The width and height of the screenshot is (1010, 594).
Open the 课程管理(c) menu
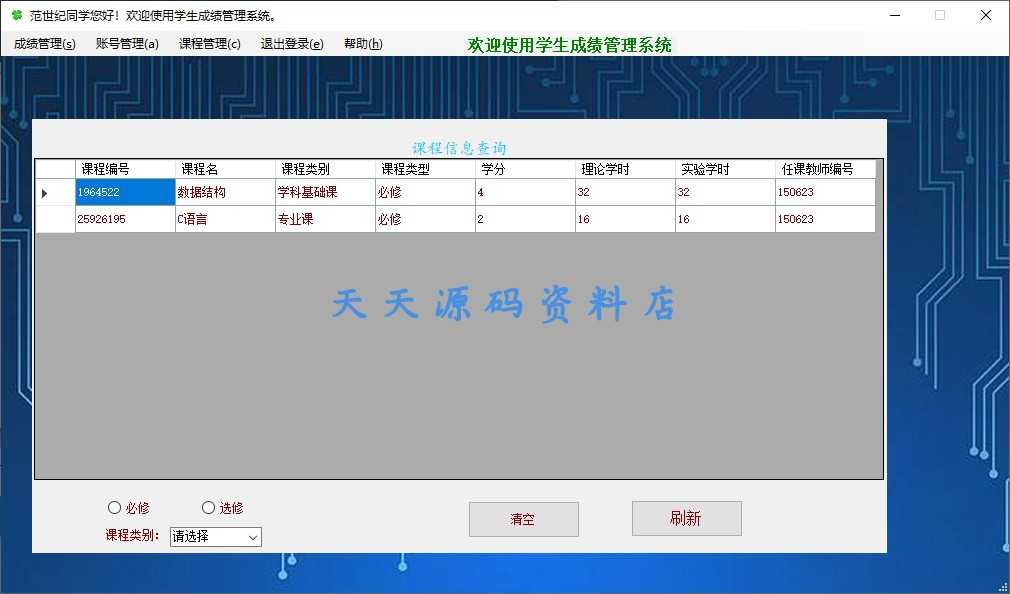(209, 44)
